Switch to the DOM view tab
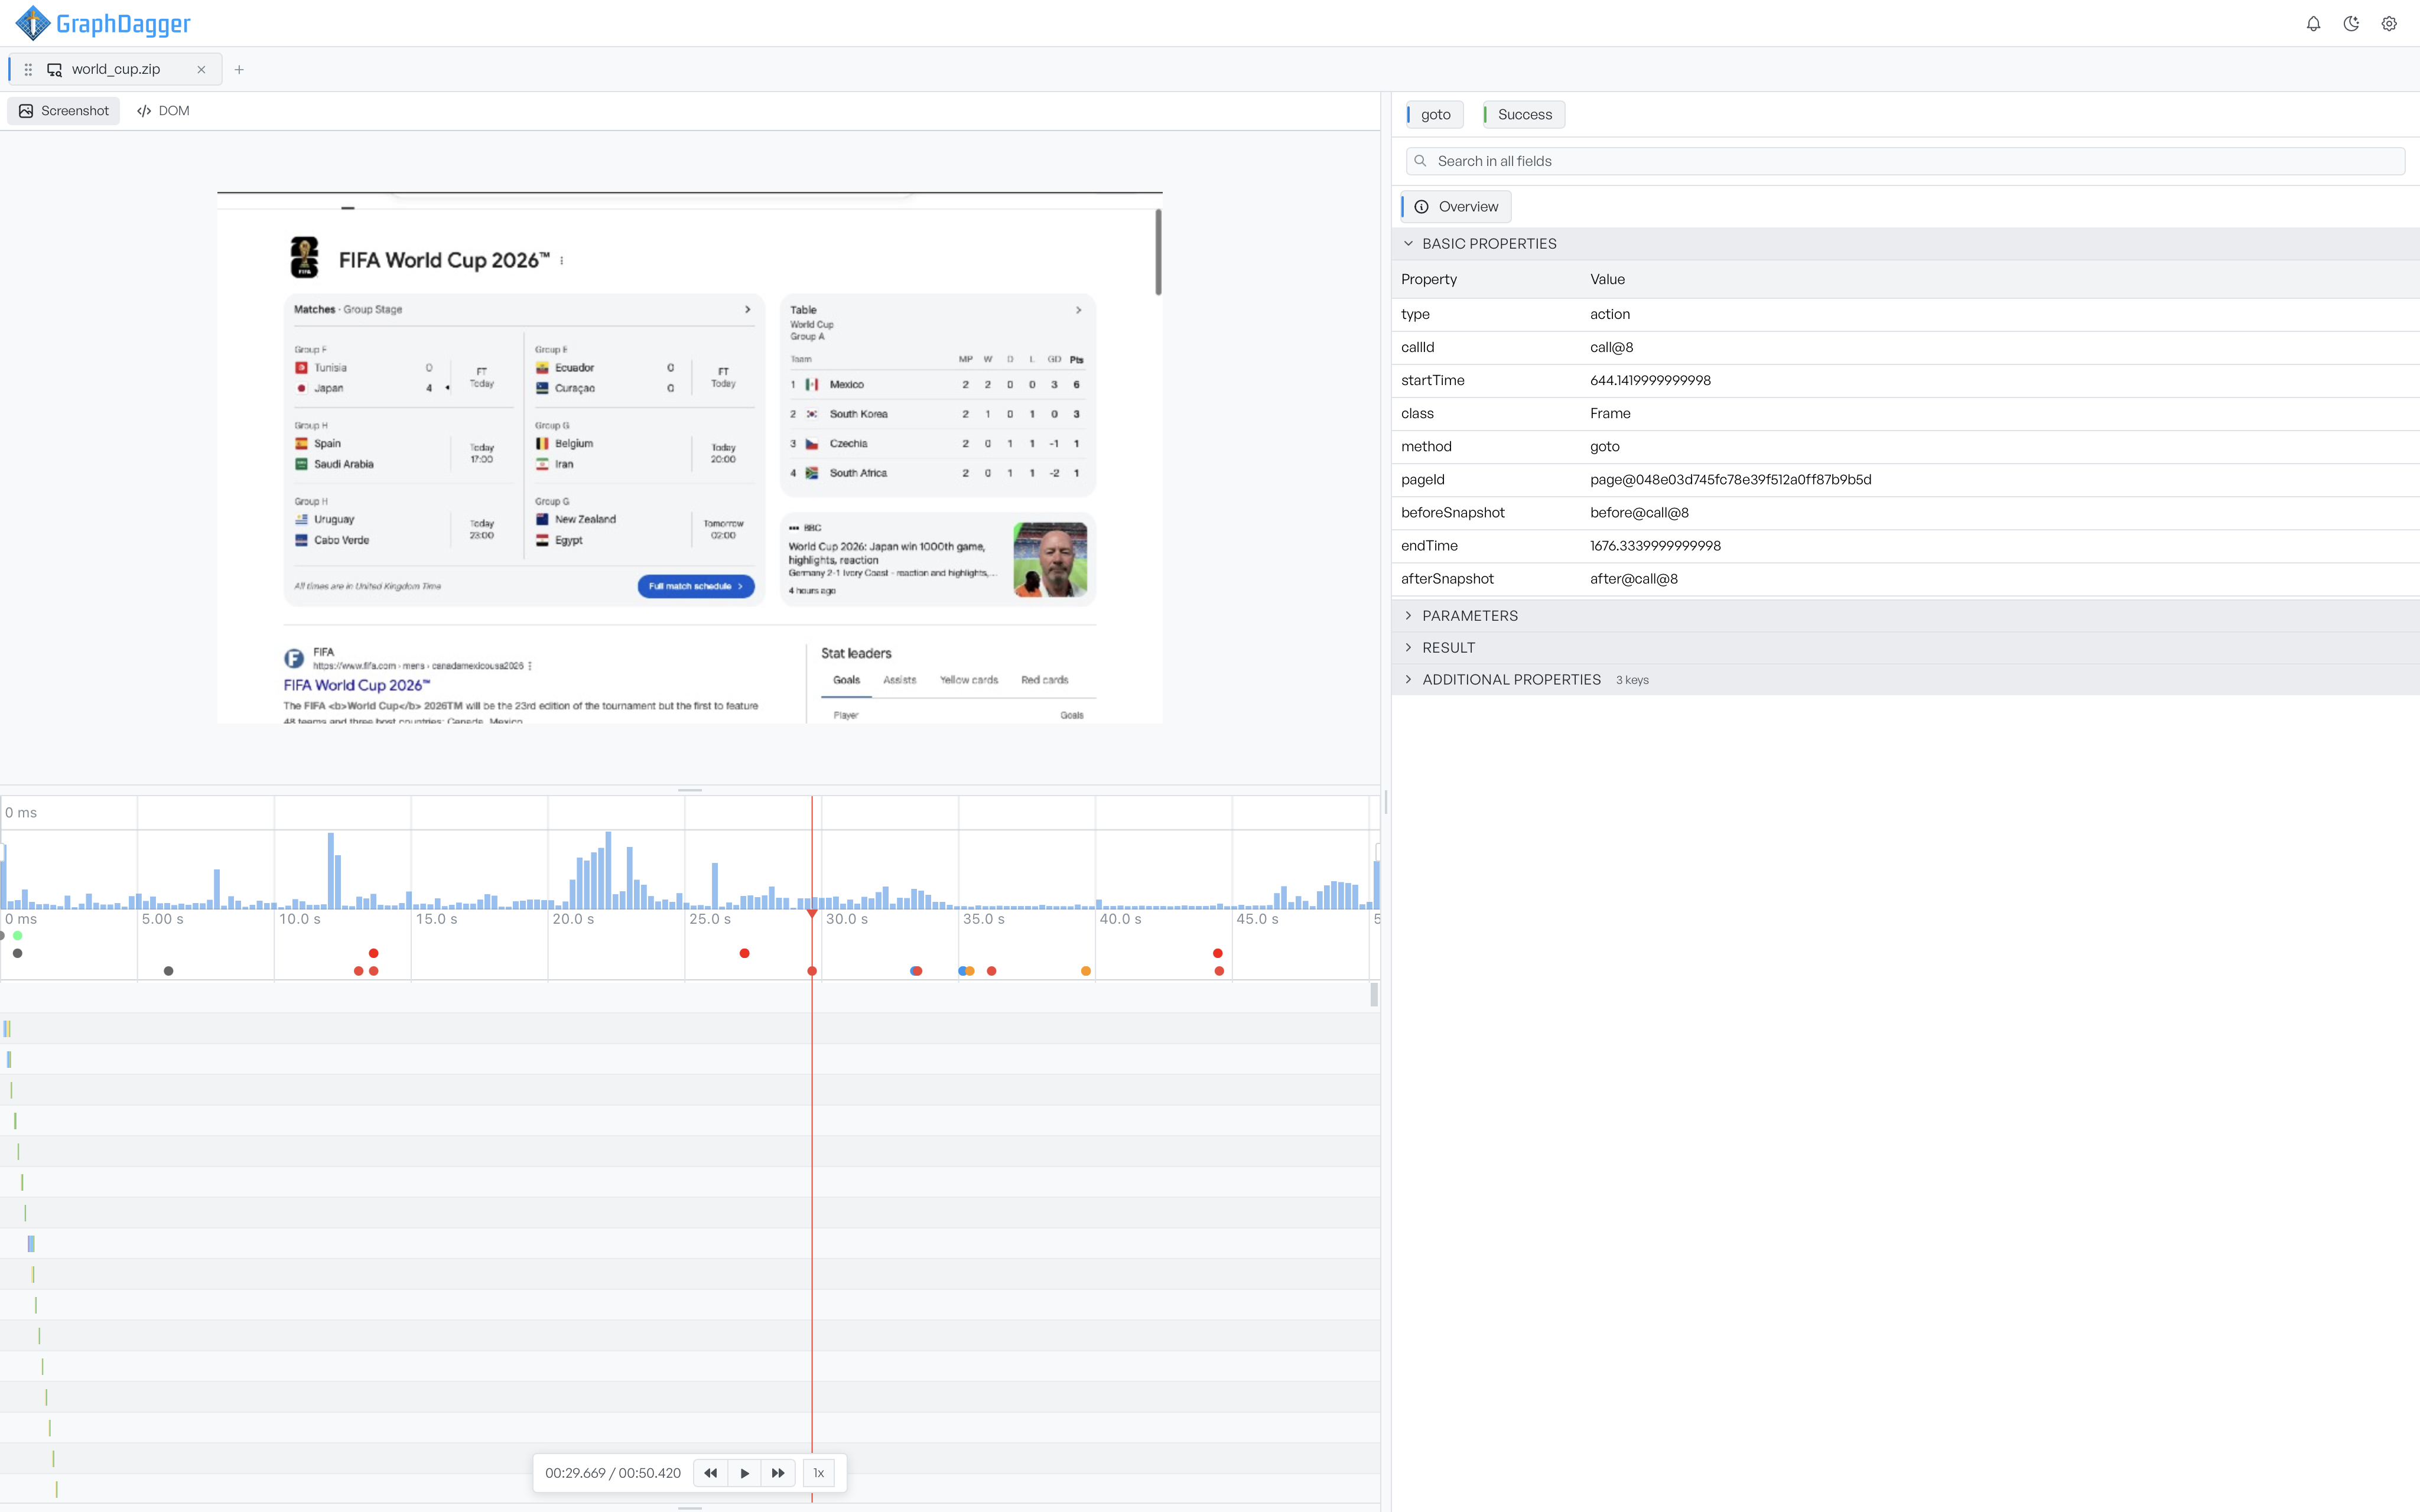 click(x=163, y=111)
